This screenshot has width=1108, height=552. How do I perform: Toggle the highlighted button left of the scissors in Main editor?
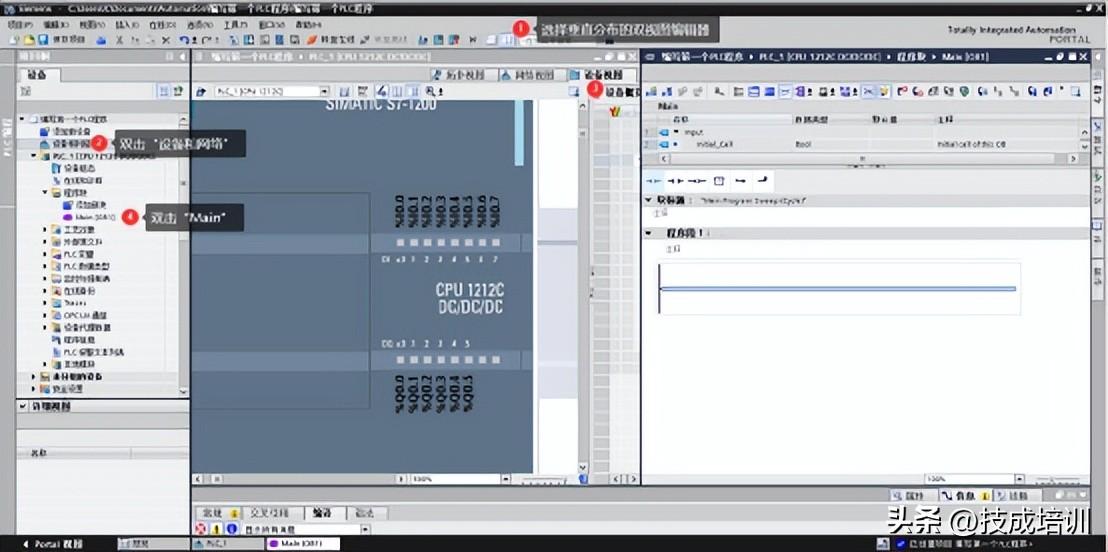(785, 91)
